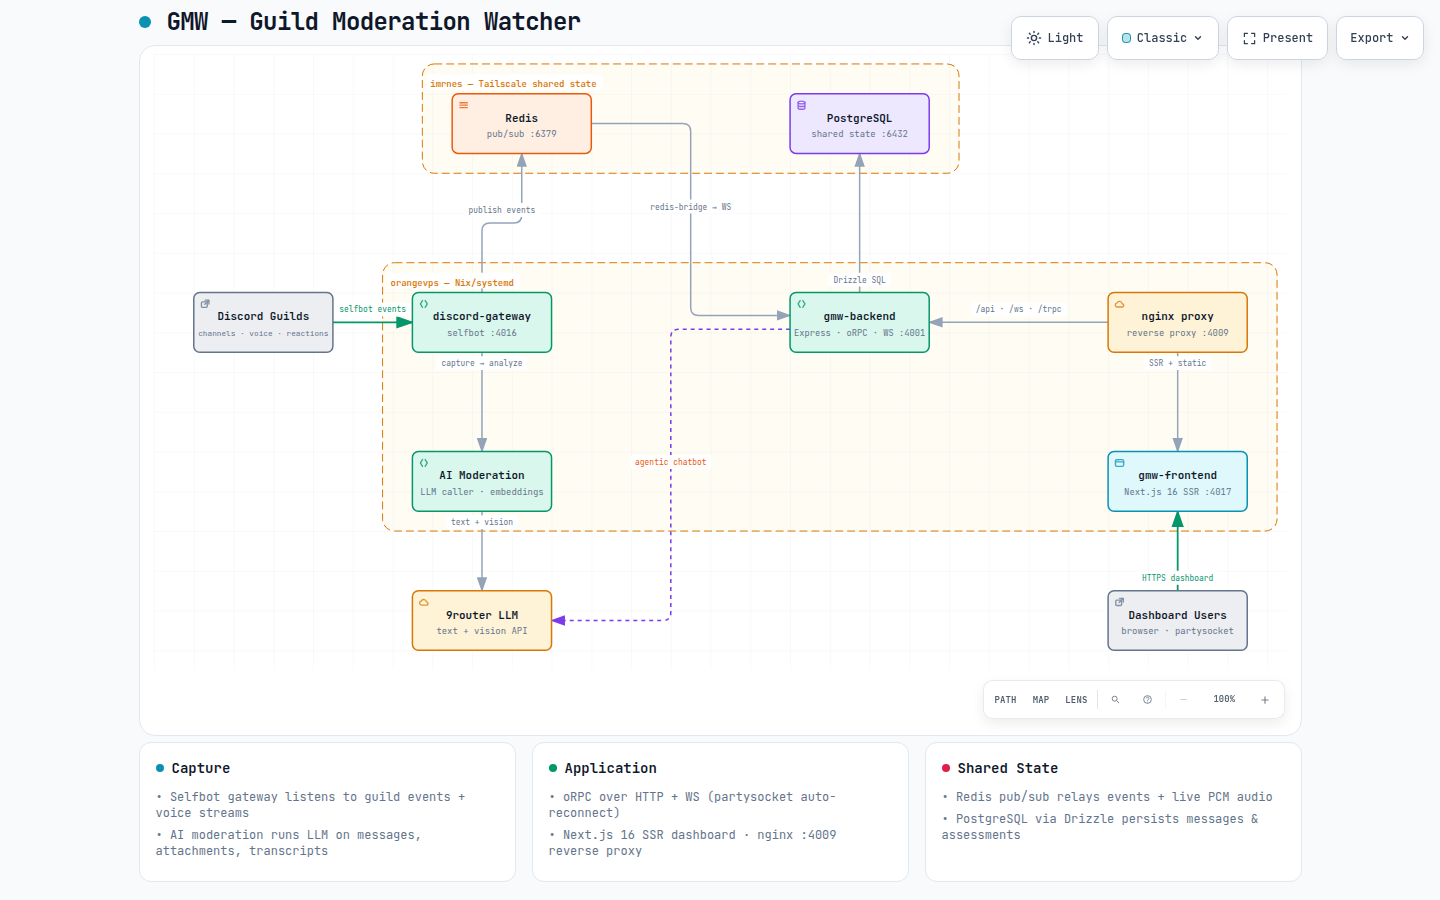Click the database icon in PostgreSQL node
1440x900 pixels.
pos(801,105)
